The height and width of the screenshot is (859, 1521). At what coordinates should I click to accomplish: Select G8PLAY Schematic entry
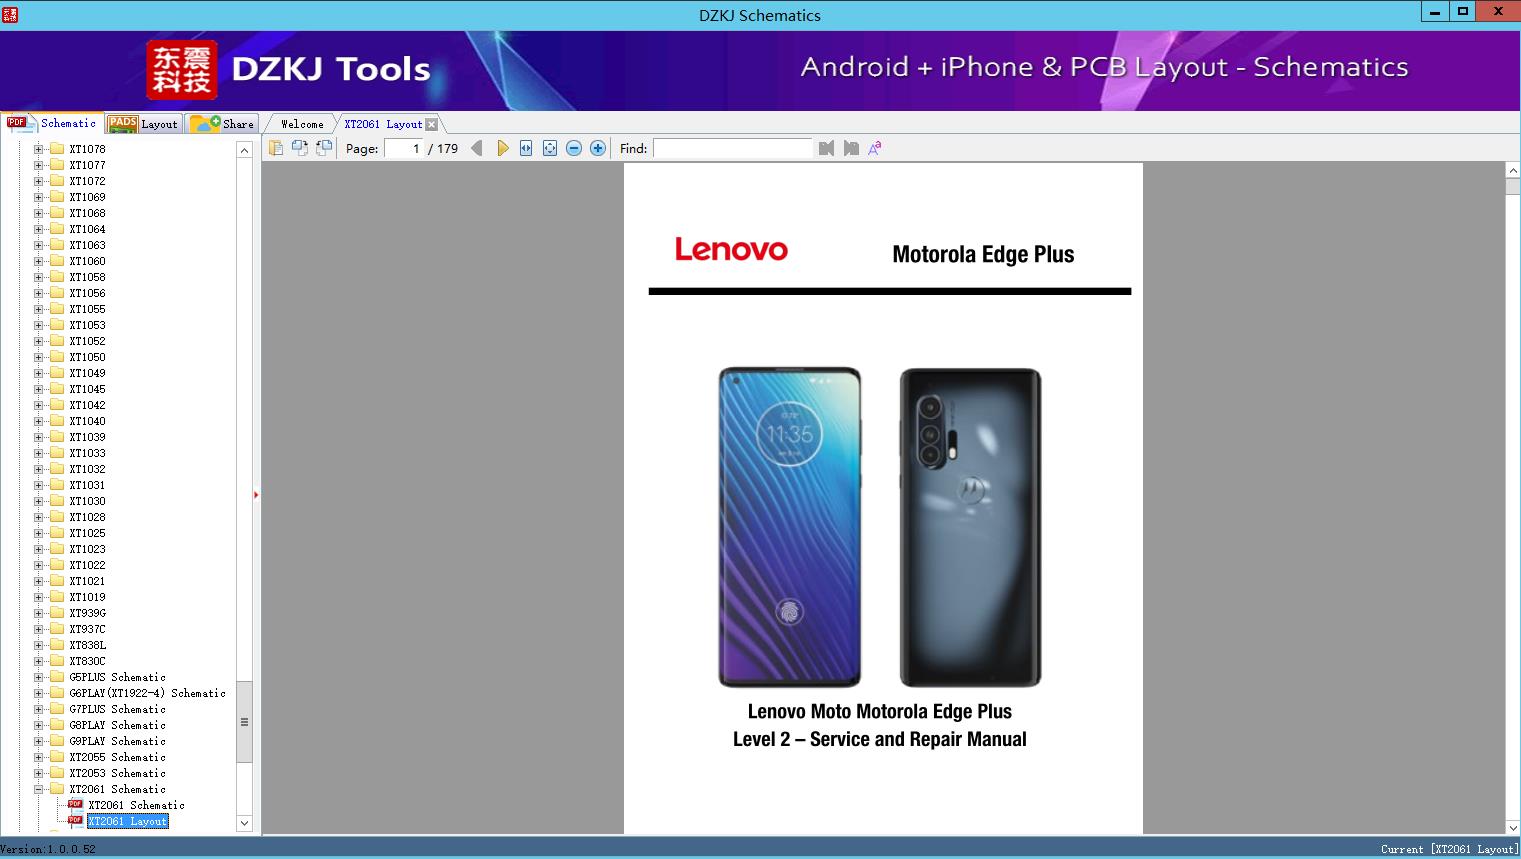[117, 725]
